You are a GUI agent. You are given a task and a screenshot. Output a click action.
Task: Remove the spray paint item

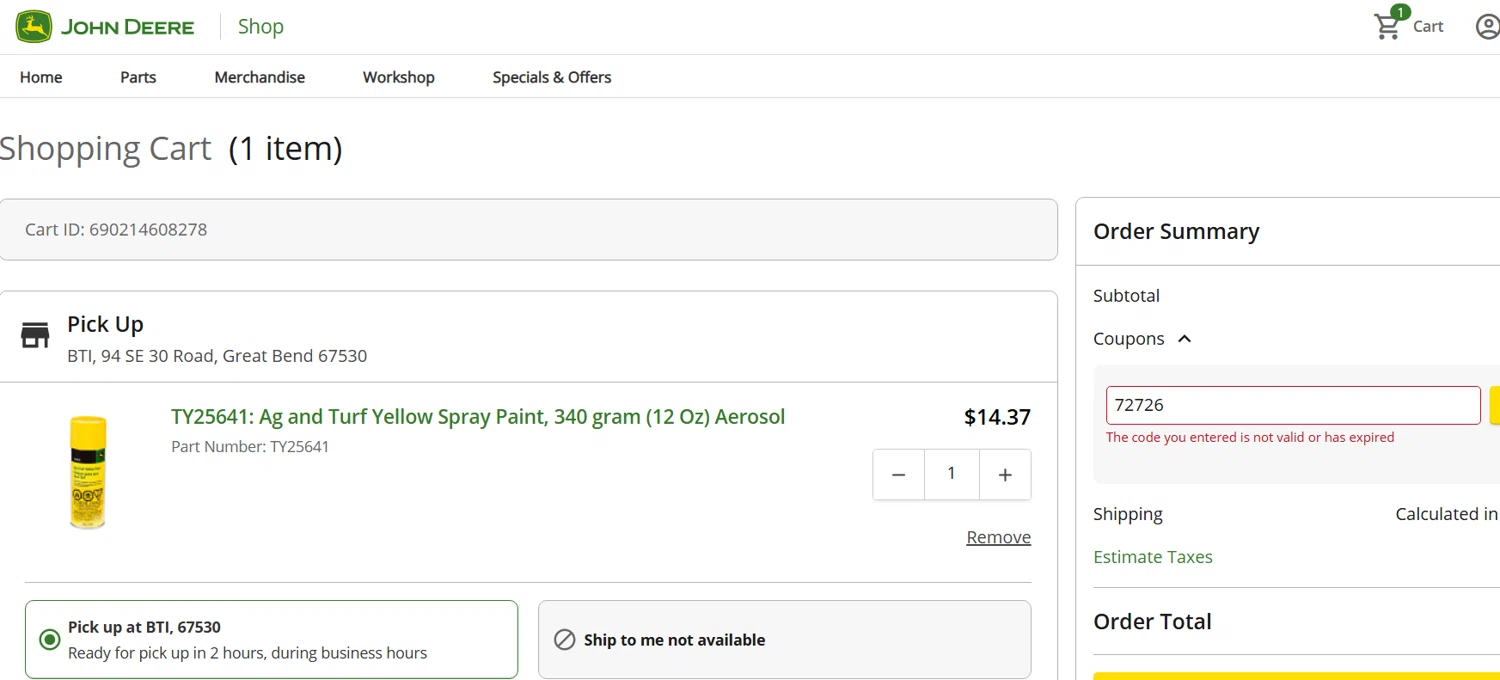click(998, 537)
